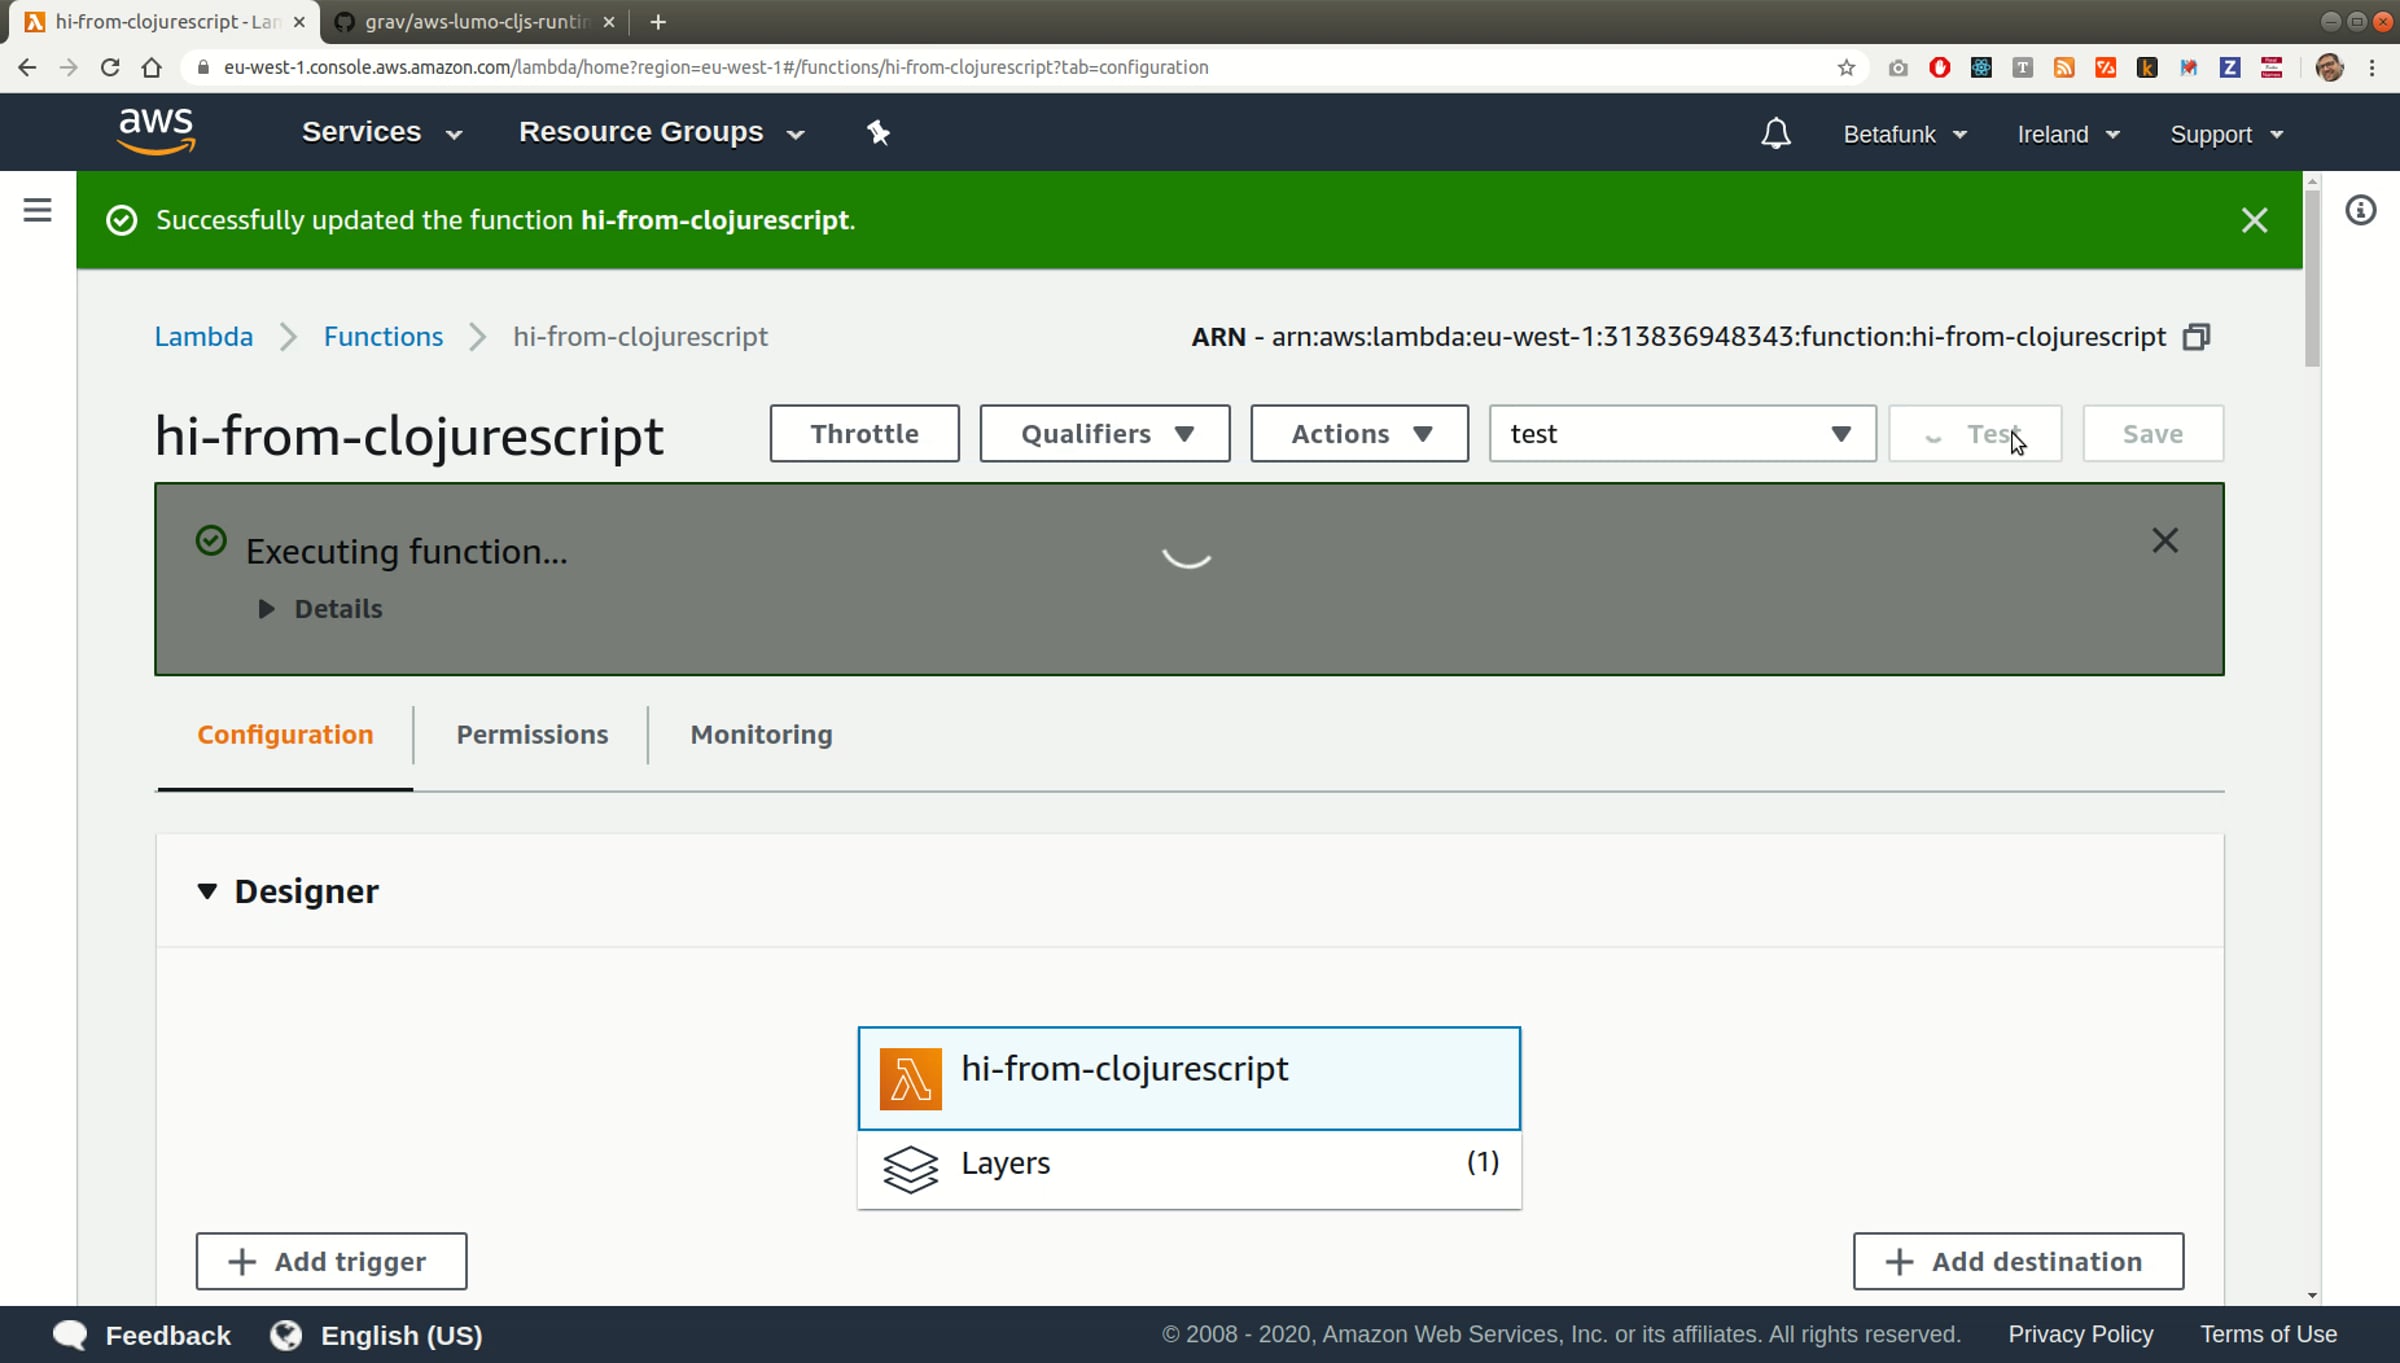Viewport: 2400px width, 1363px height.
Task: Open the pinned shortcuts pushpin icon
Action: 878,132
